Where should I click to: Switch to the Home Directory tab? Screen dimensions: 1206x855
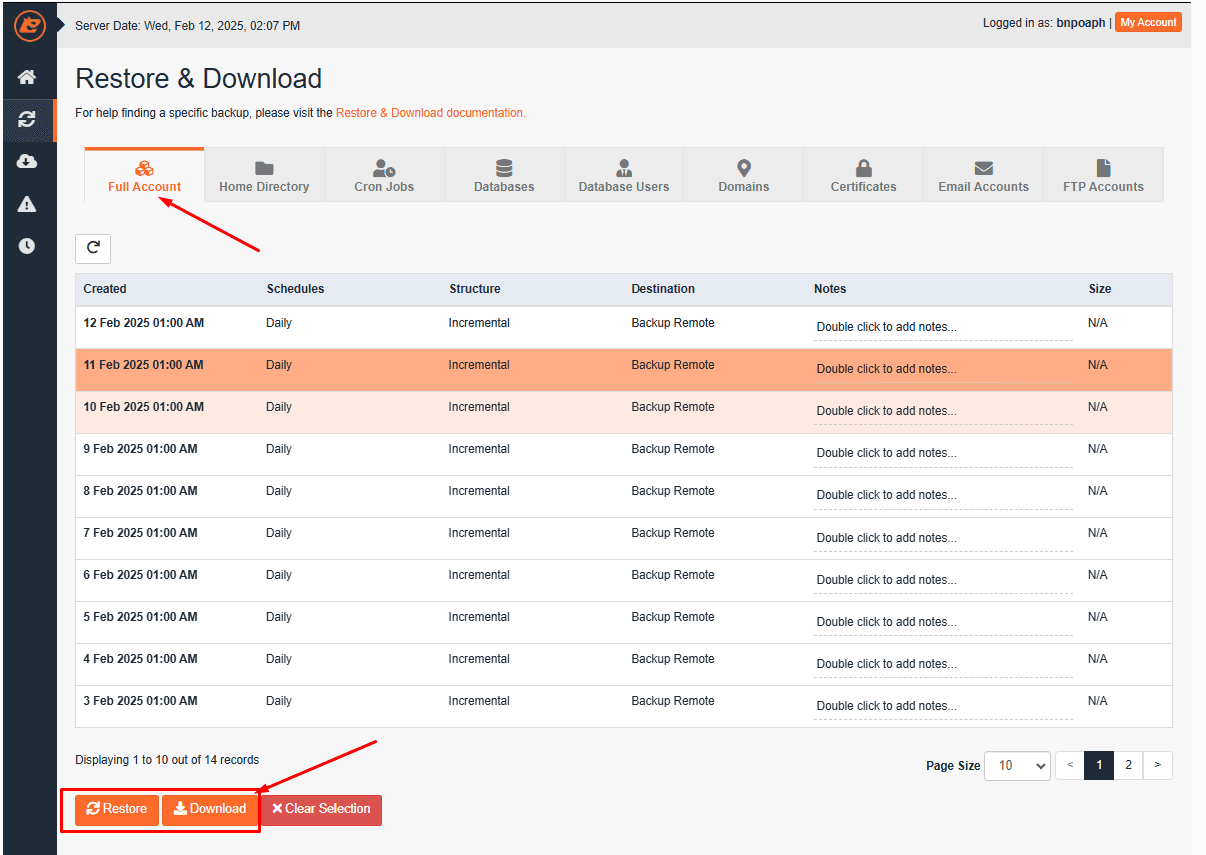pos(264,176)
